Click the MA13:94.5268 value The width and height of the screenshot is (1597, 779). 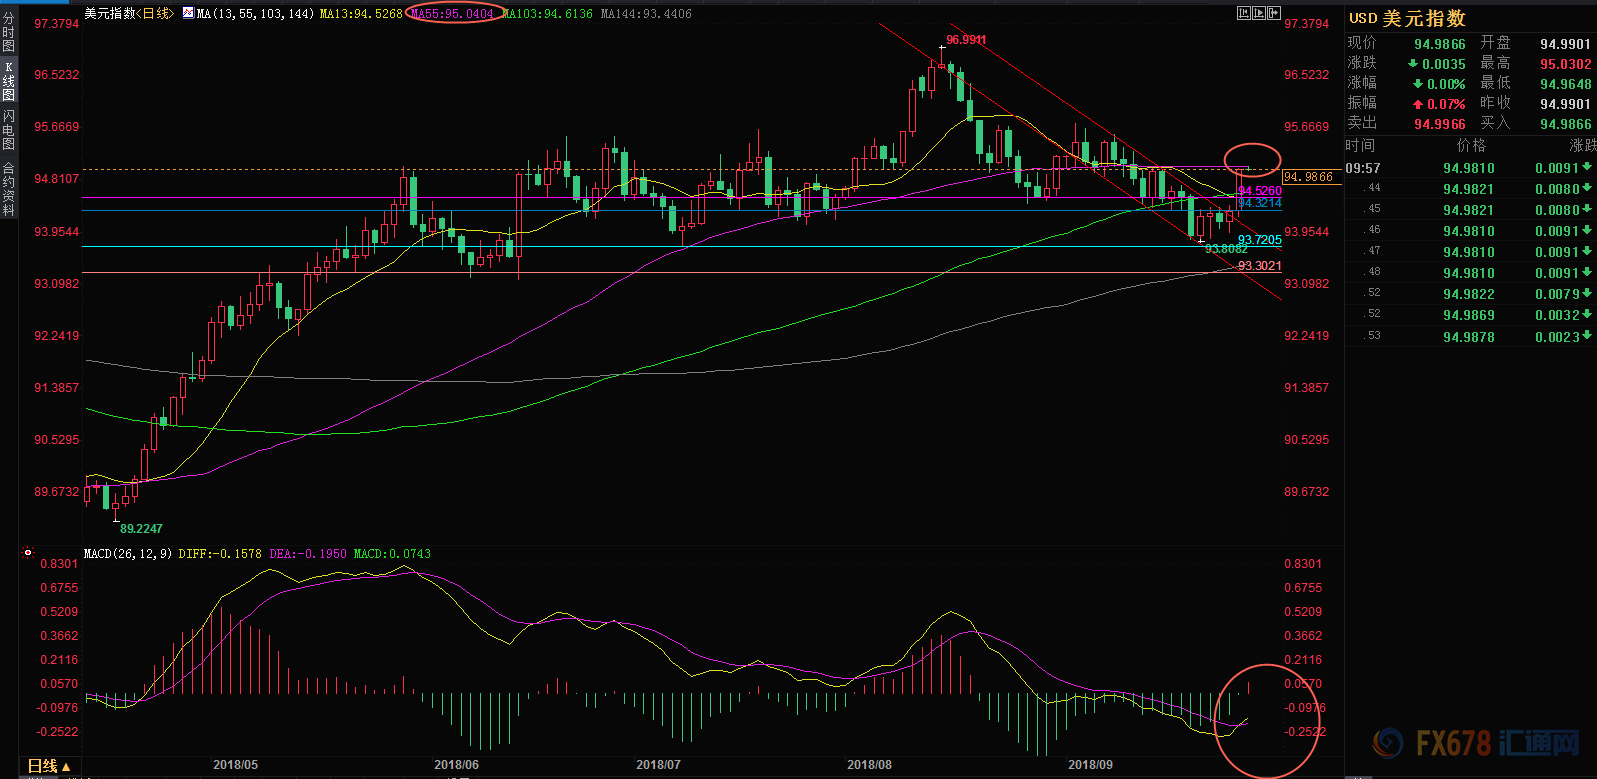pyautogui.click(x=361, y=14)
